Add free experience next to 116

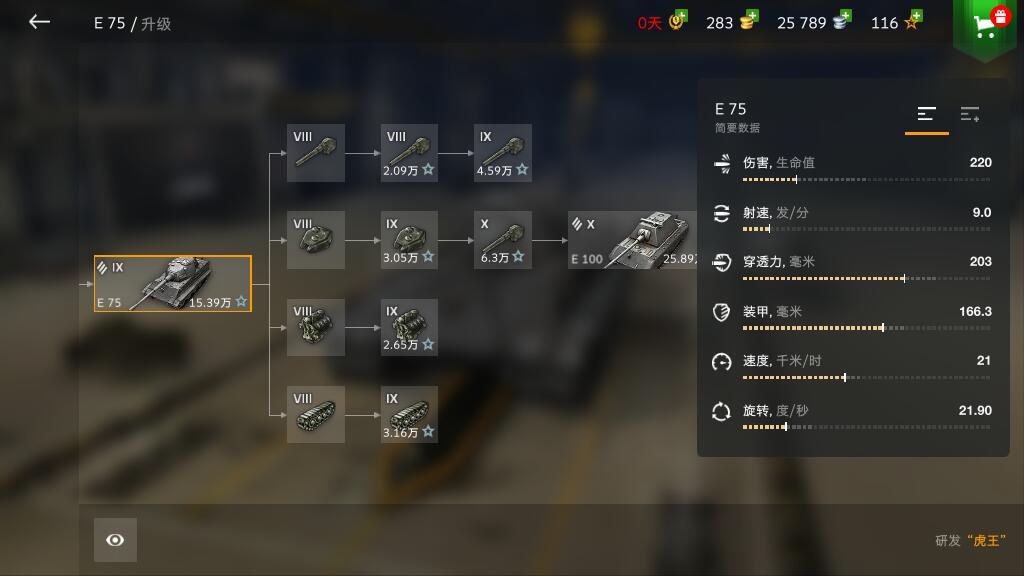tap(913, 20)
